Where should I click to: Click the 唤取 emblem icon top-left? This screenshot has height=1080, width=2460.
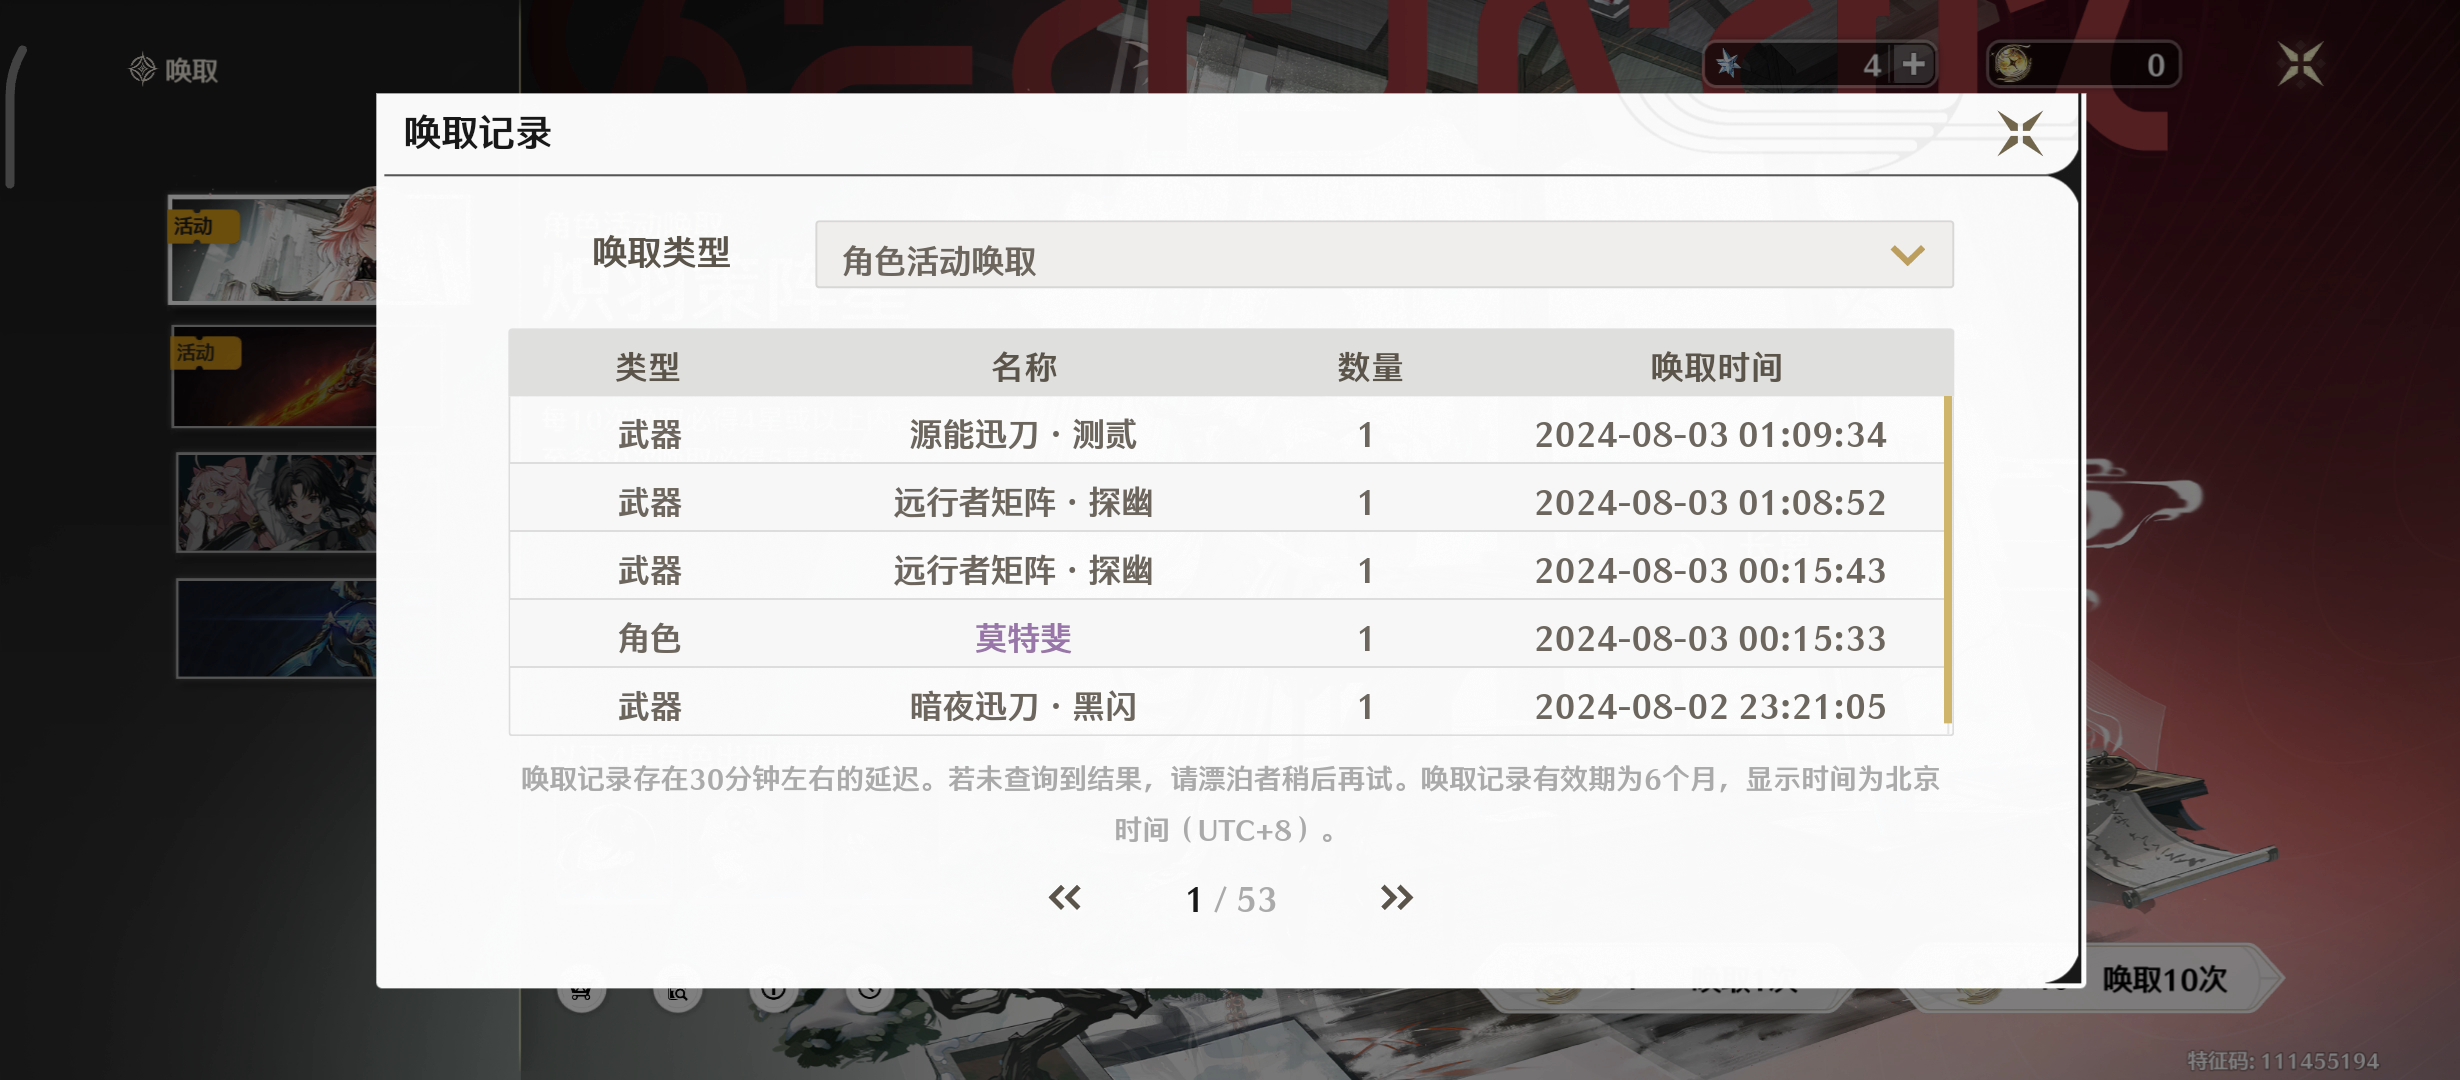[x=143, y=69]
